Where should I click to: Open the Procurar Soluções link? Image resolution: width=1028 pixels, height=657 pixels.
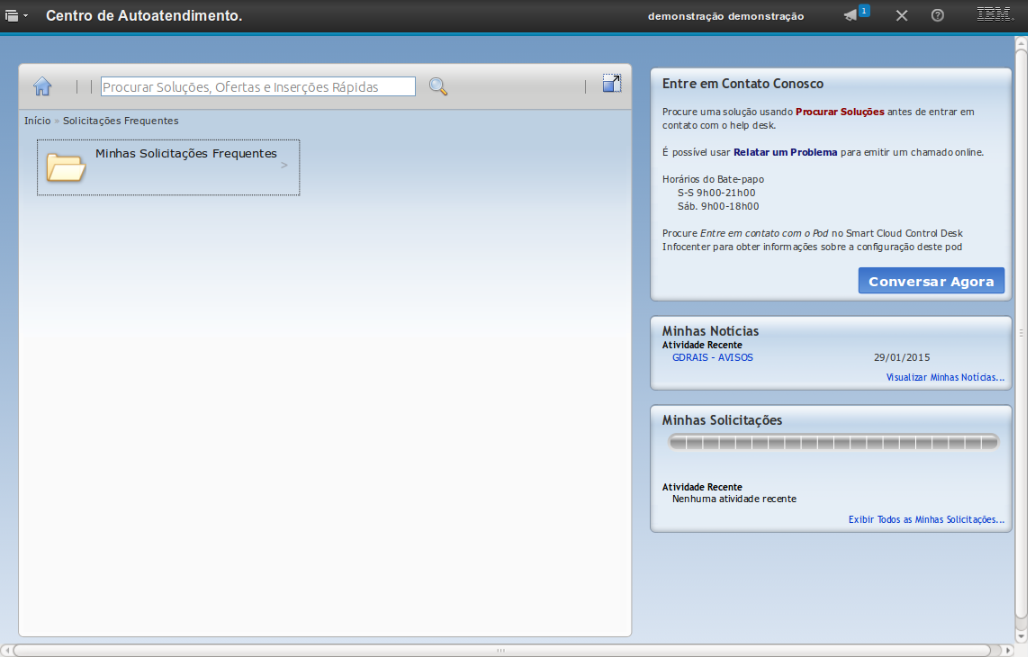tap(839, 112)
